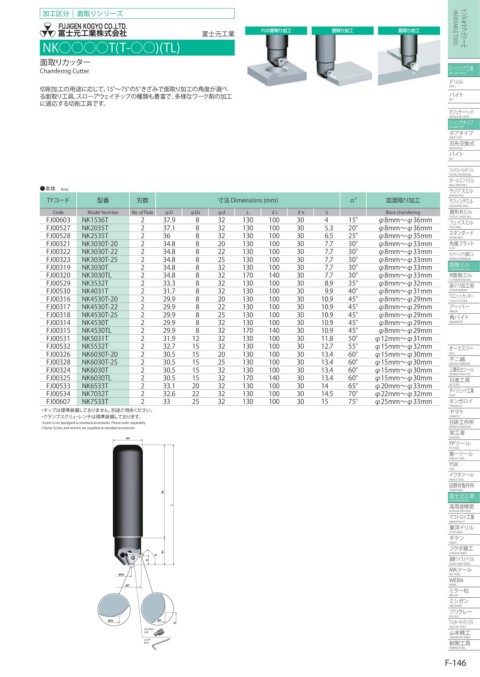The height and width of the screenshot is (677, 480).
Task: Click model number NK4530T-25
Action: 100,315
